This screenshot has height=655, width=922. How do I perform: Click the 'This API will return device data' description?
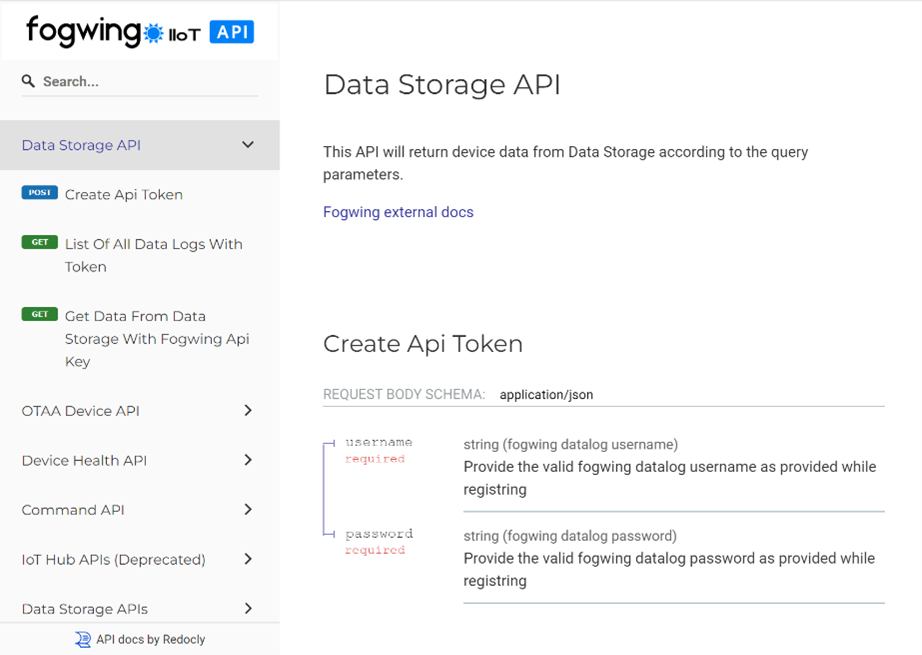click(566, 163)
